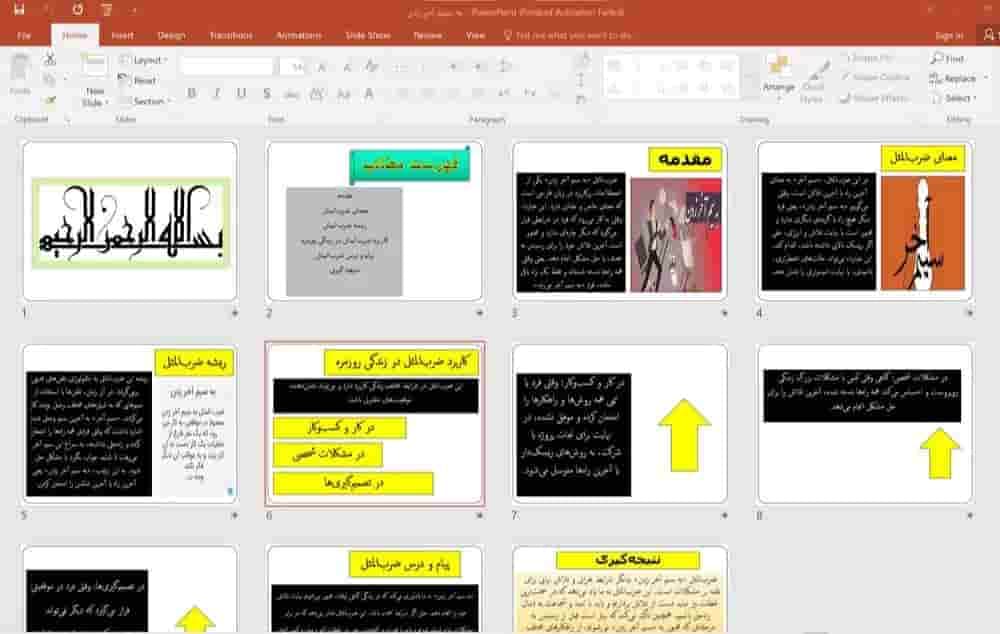The image size is (1000, 634).
Task: Open the Section dropdown
Action: pyautogui.click(x=145, y=101)
